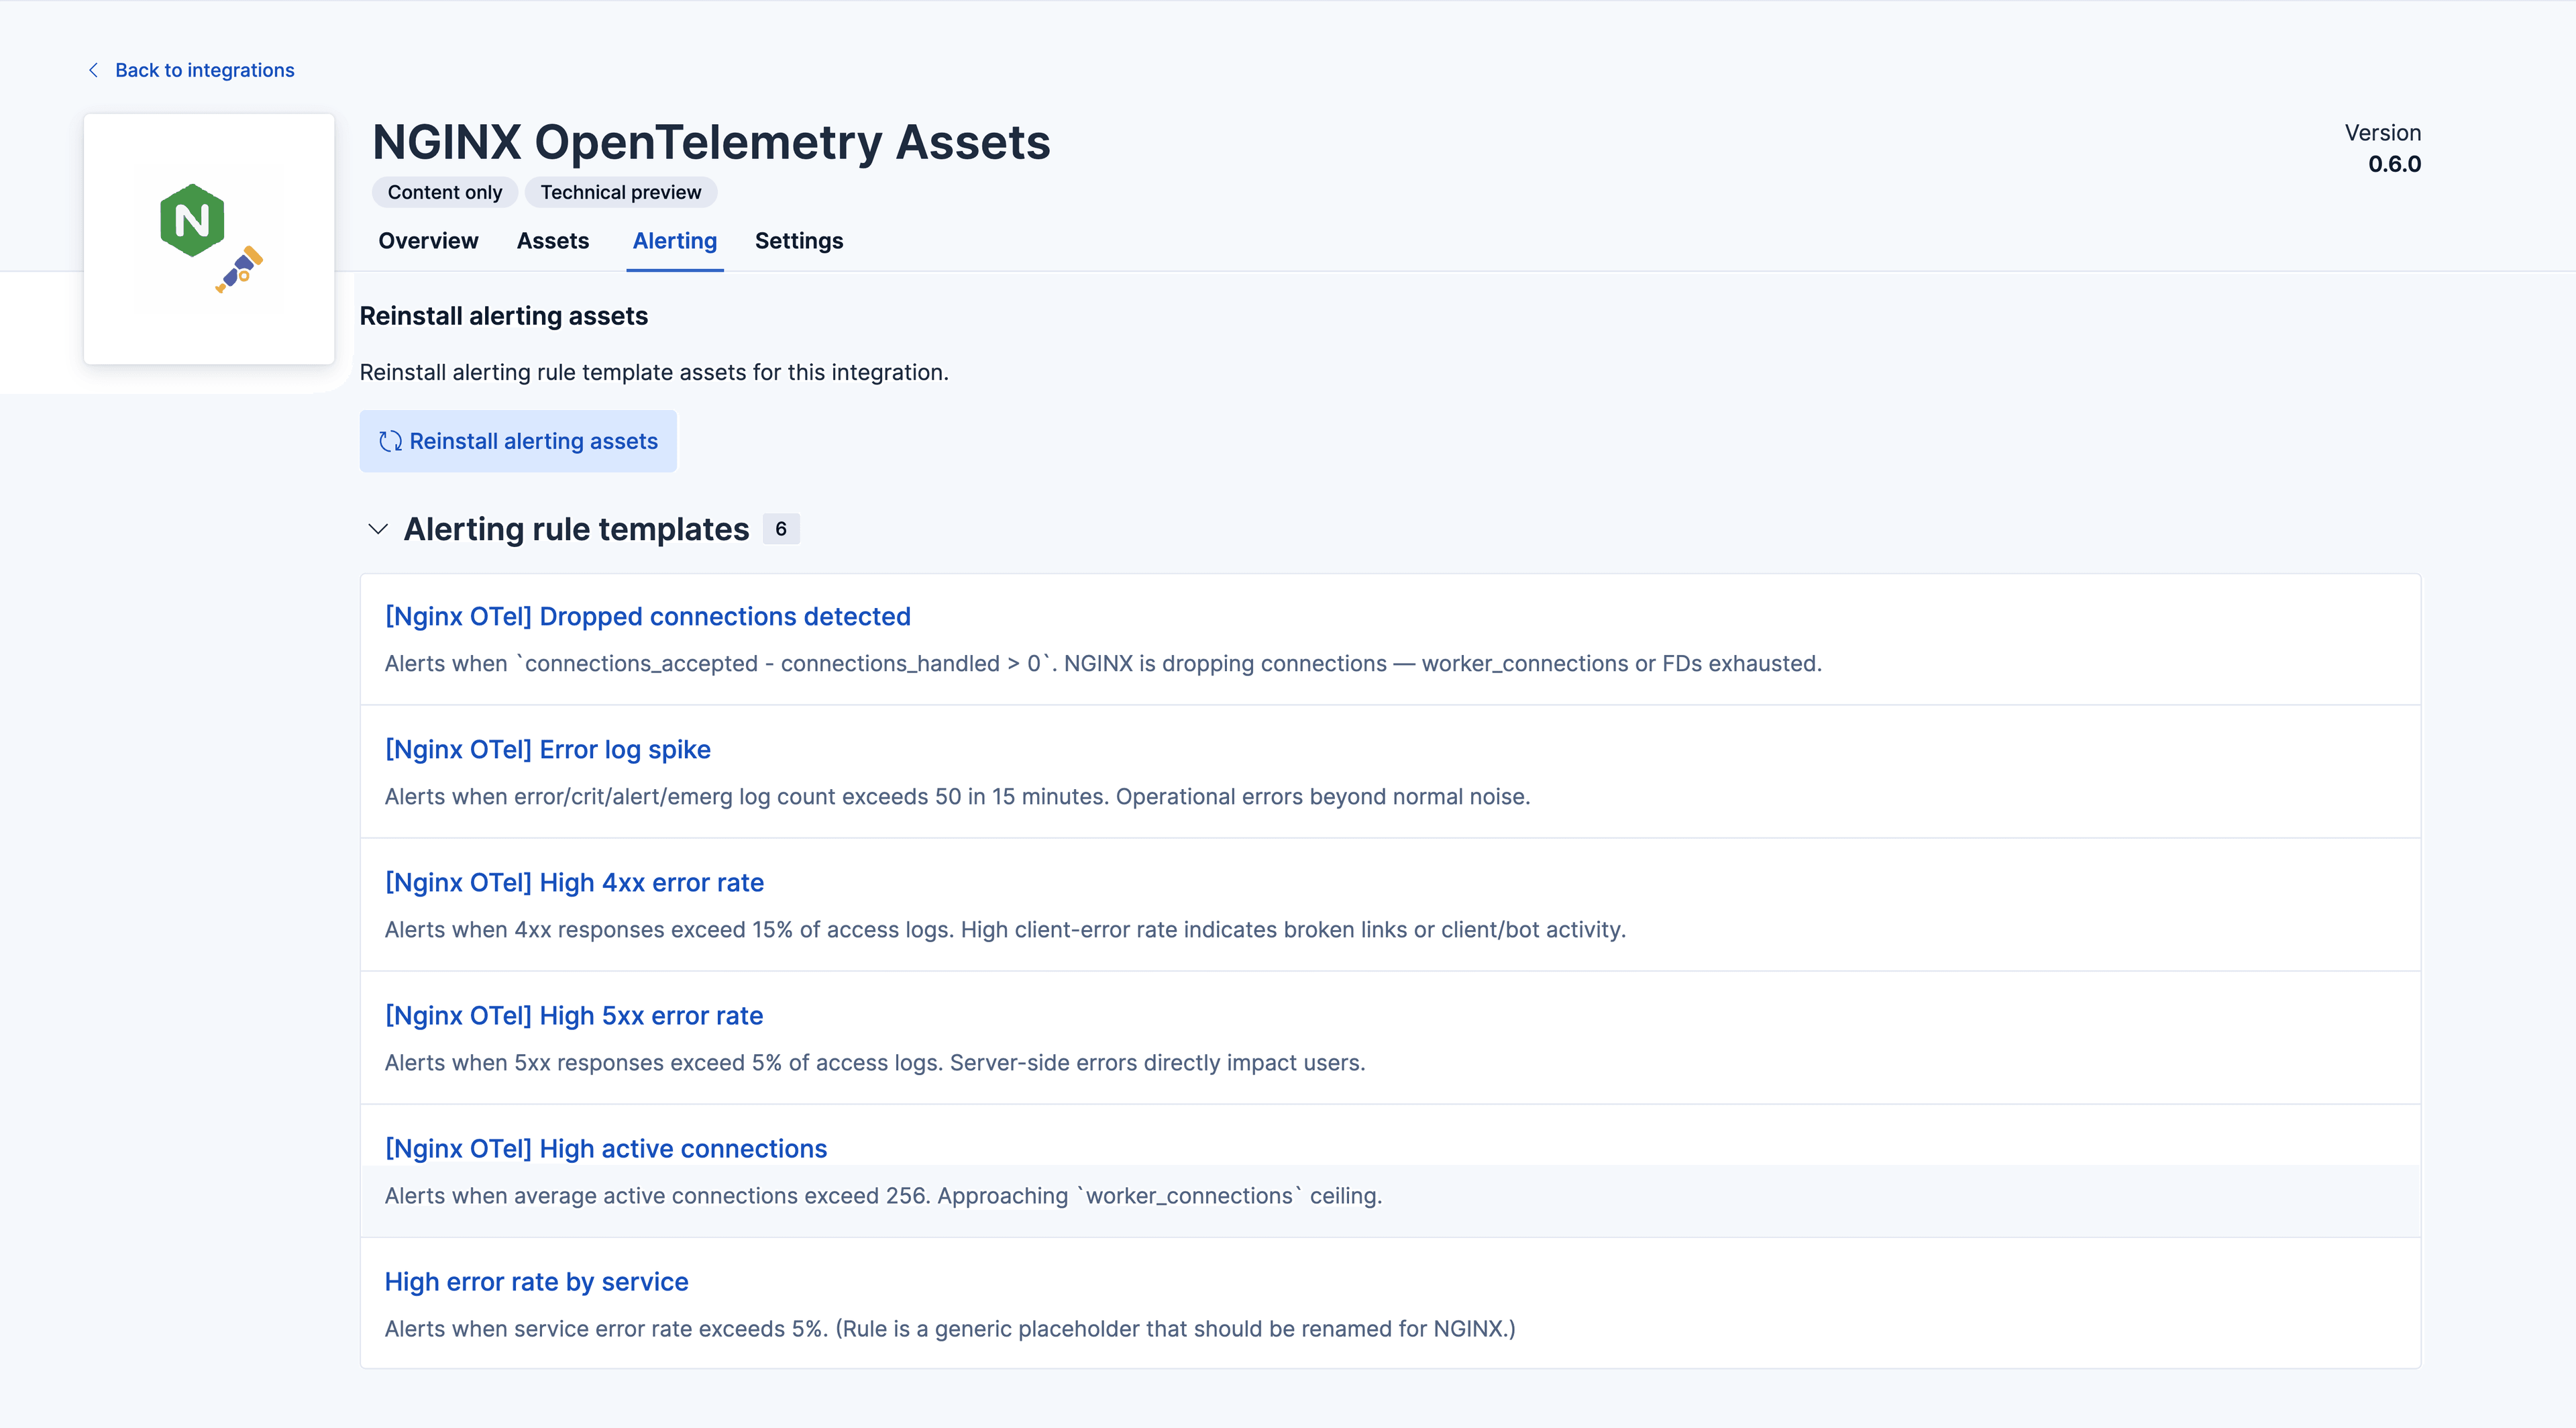Click the Reinstall alerting assets section heading

coord(504,316)
